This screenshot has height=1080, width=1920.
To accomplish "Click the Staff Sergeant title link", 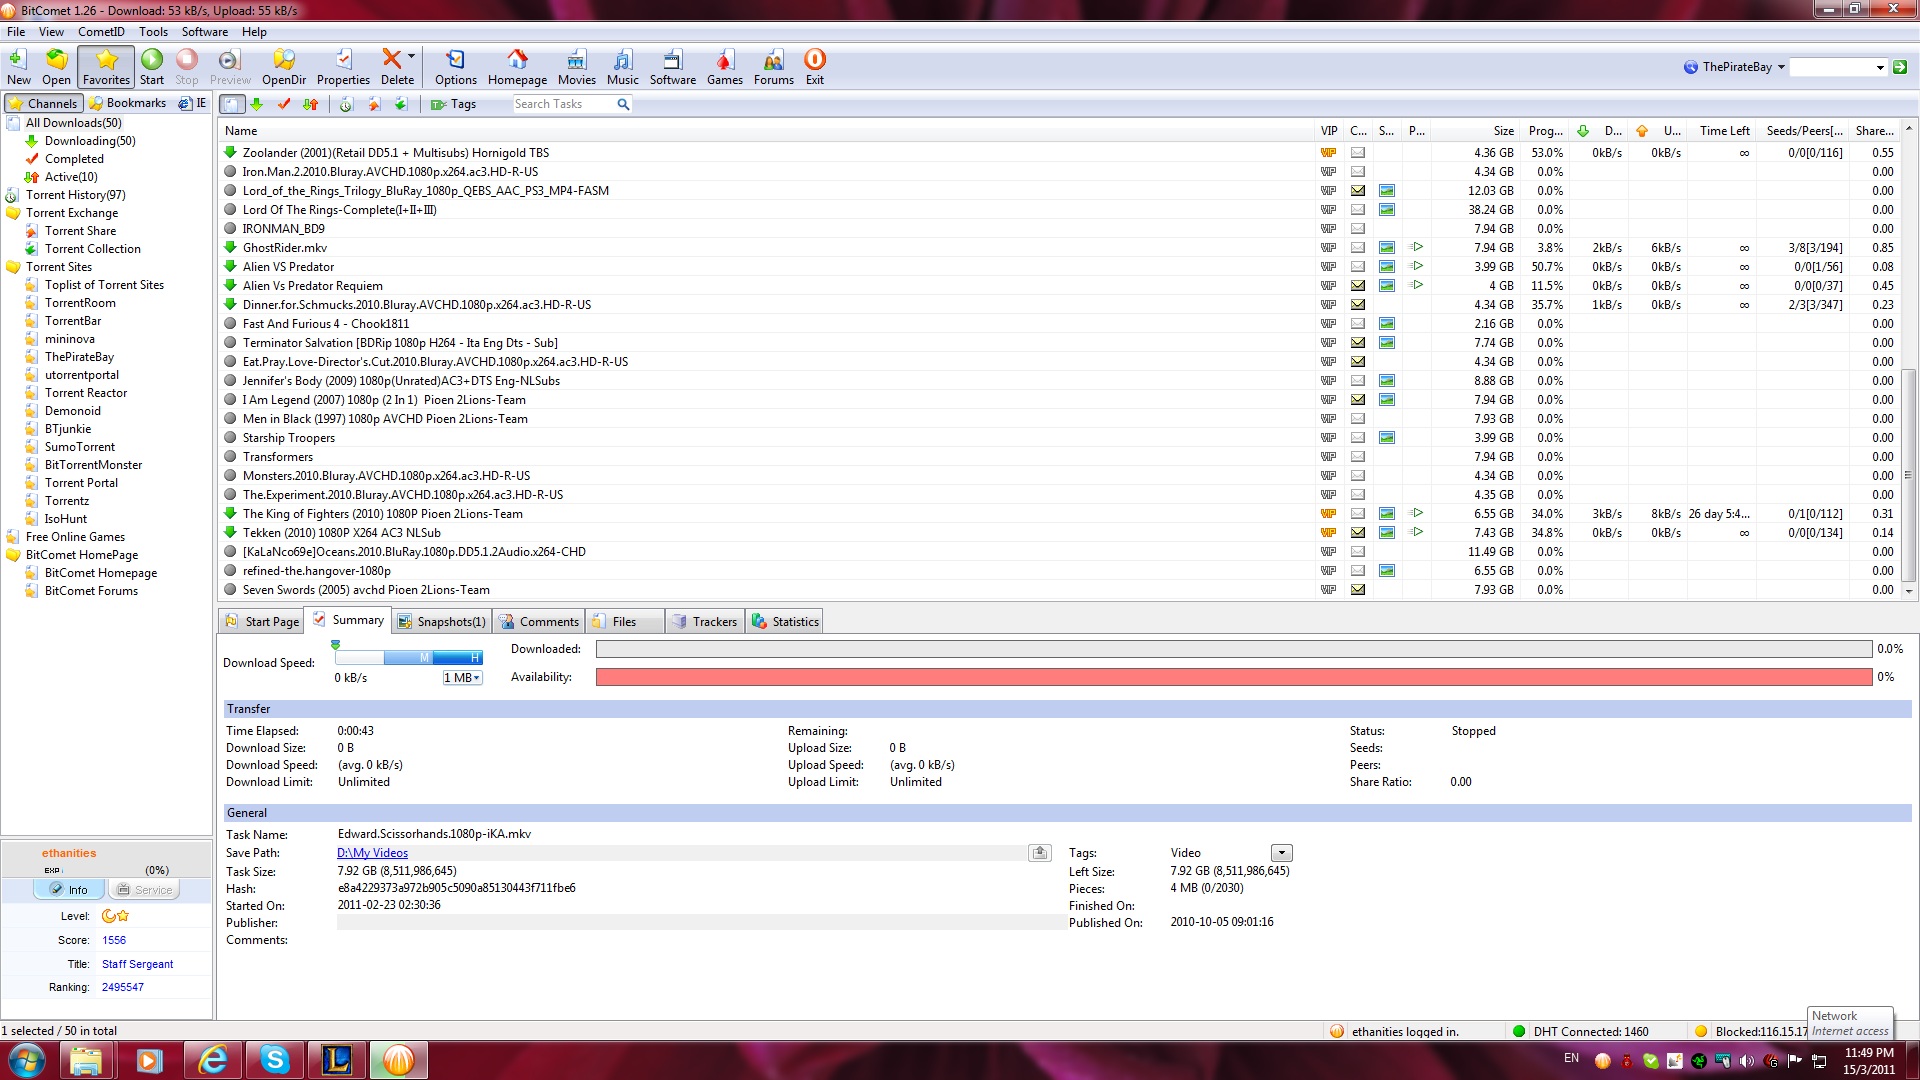I will click(x=137, y=964).
